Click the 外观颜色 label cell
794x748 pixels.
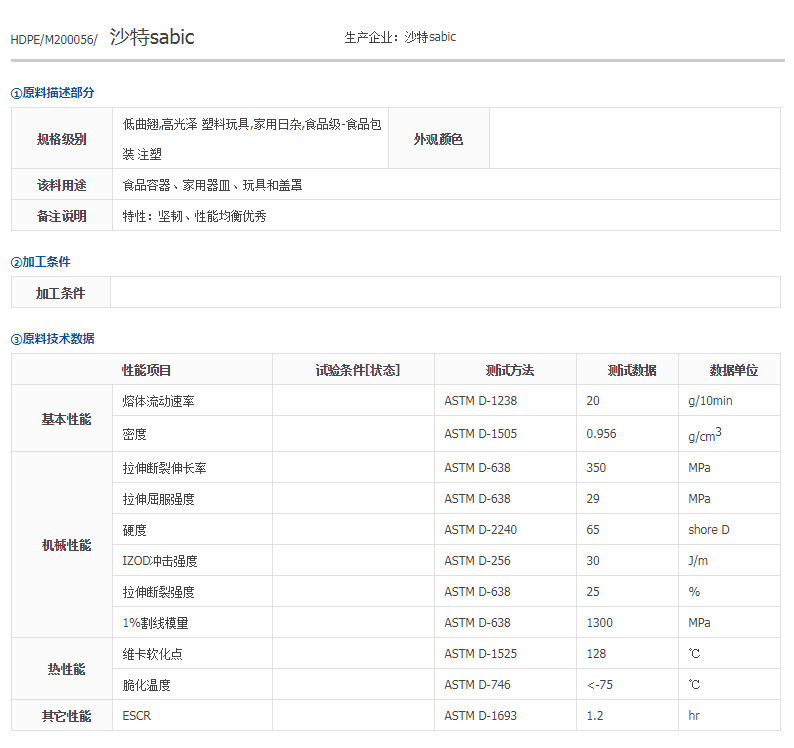point(439,139)
